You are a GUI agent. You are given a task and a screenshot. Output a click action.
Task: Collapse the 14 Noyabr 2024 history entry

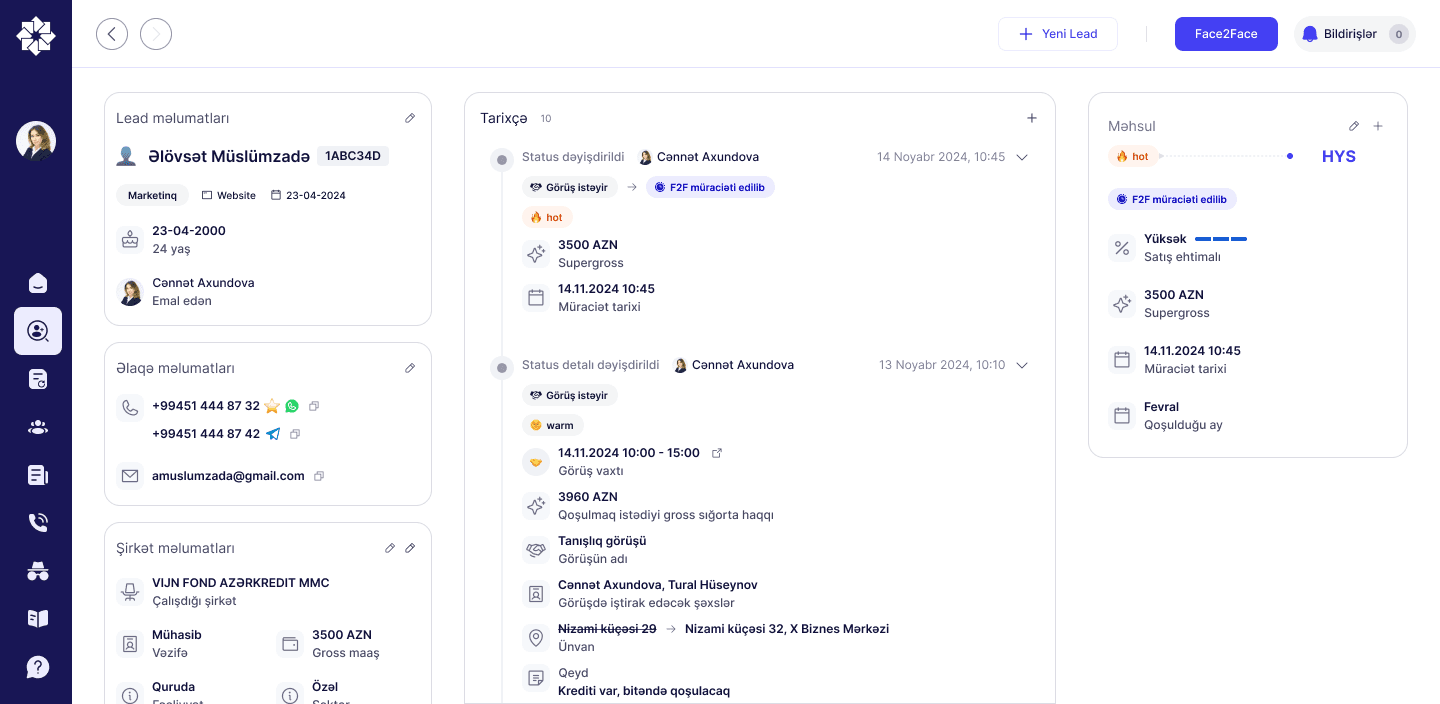click(x=1022, y=157)
